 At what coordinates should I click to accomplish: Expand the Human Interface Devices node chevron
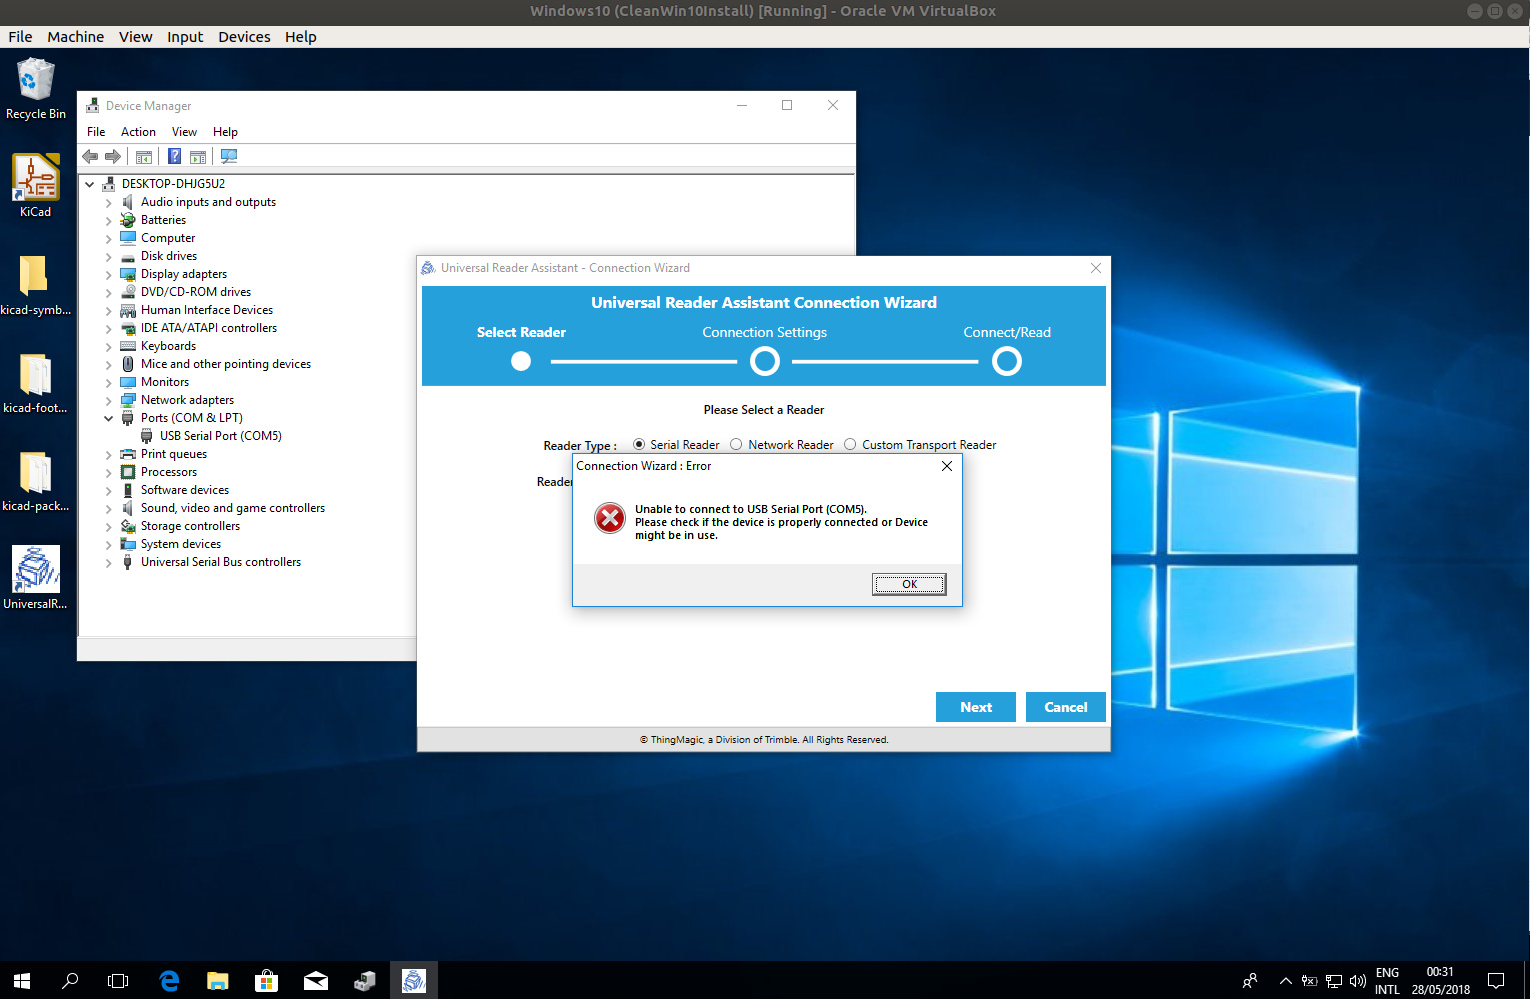click(108, 310)
